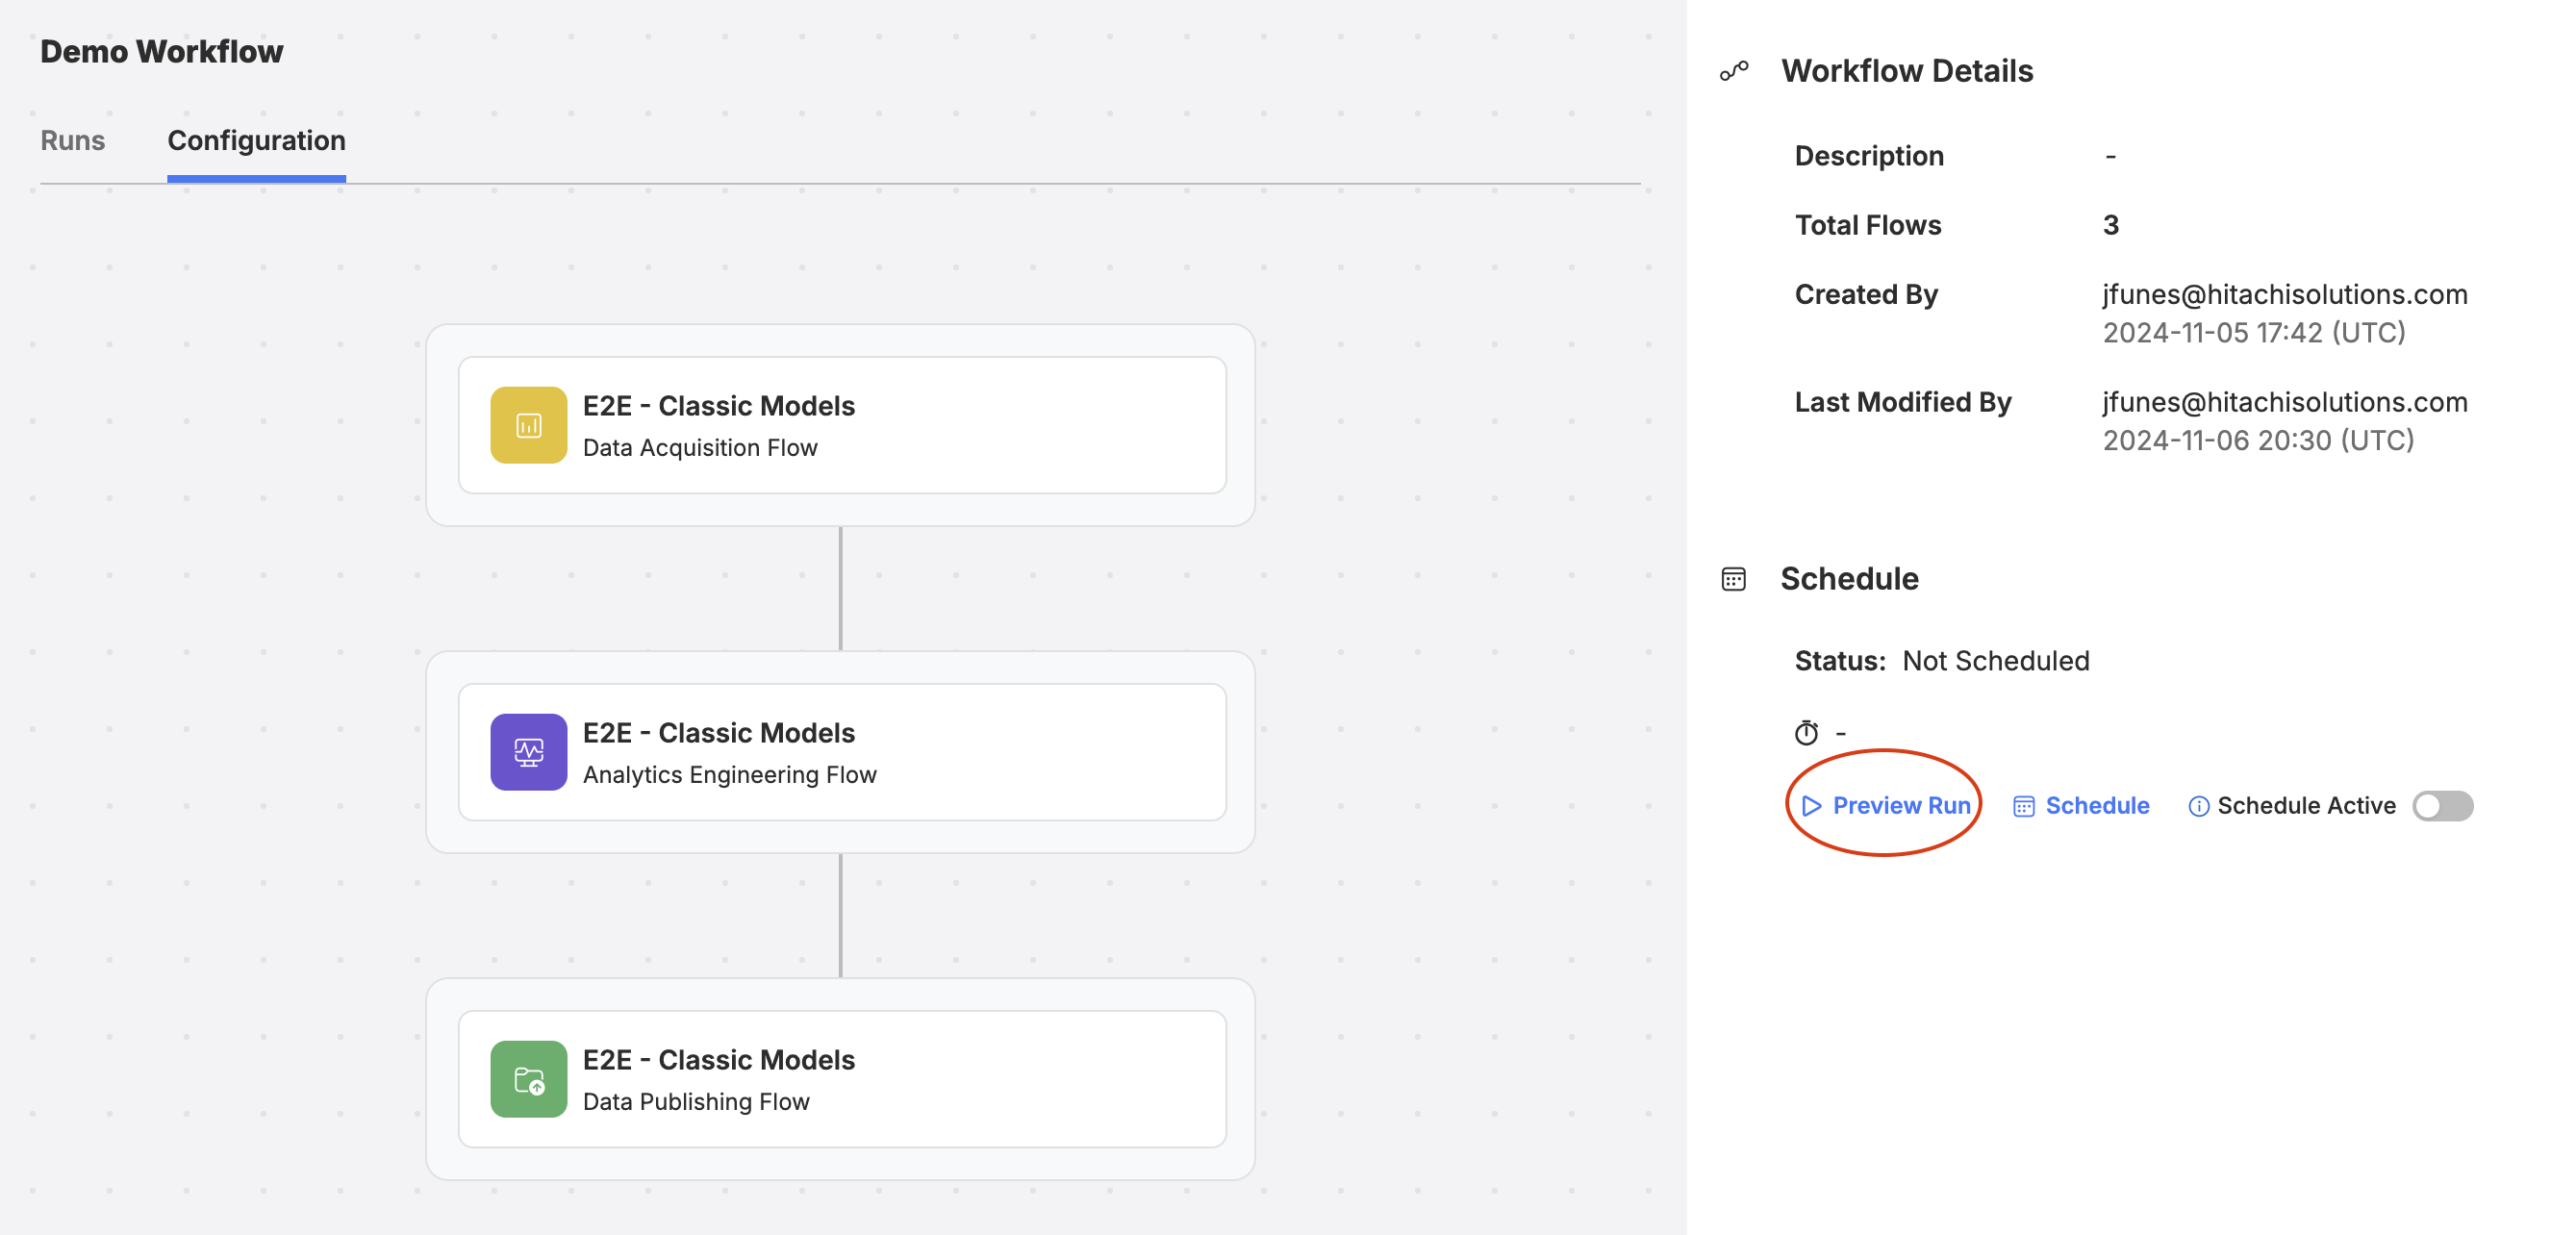Start a Preview Run

point(1886,806)
